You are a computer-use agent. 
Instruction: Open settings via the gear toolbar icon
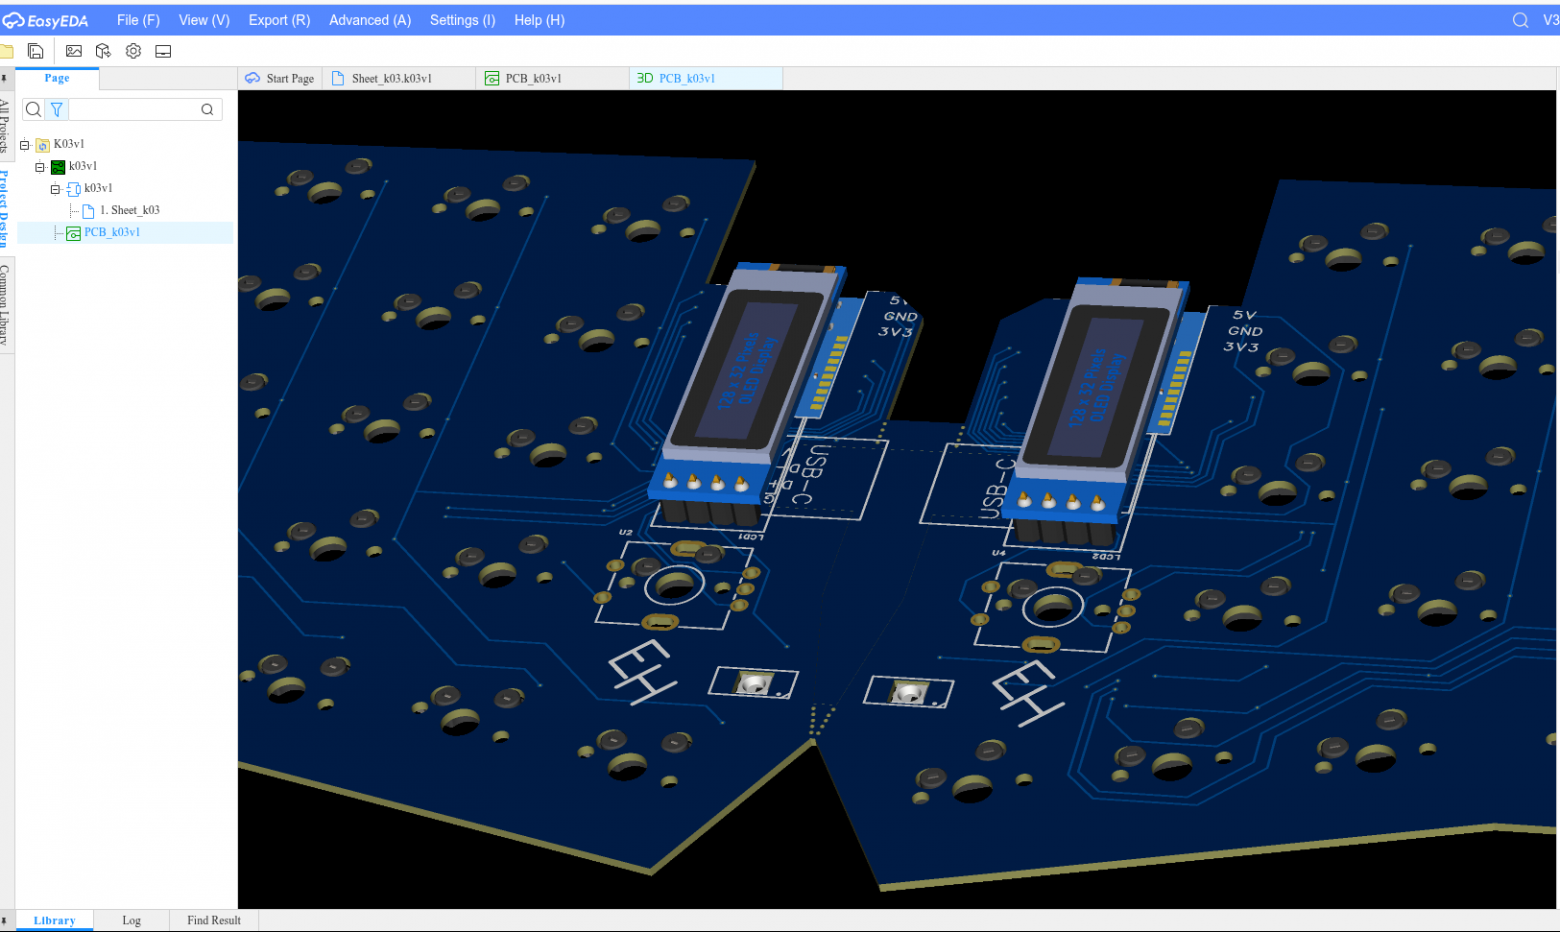pyautogui.click(x=133, y=51)
